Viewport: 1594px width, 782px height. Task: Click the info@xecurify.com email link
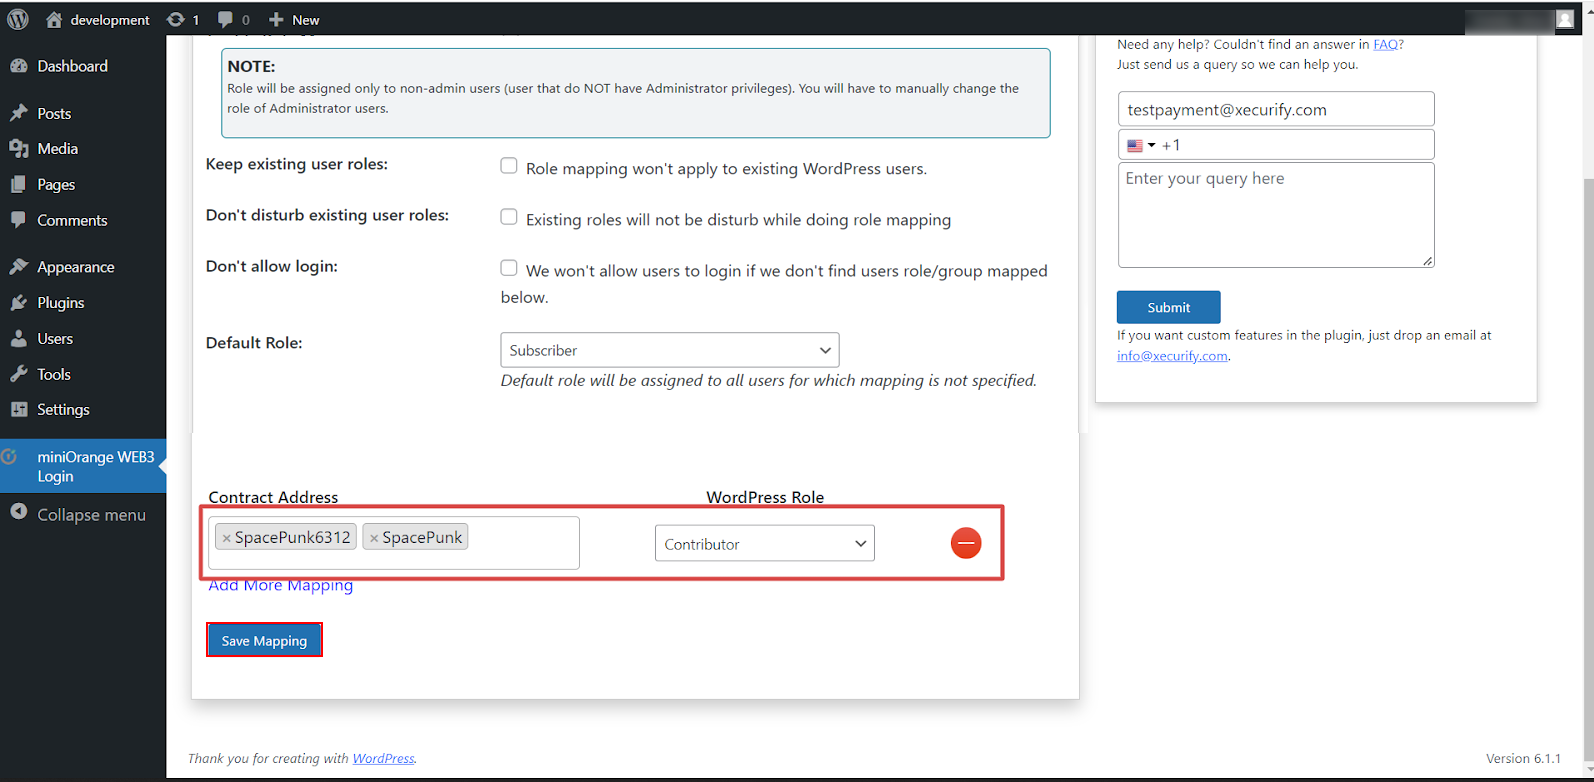[x=1172, y=356]
